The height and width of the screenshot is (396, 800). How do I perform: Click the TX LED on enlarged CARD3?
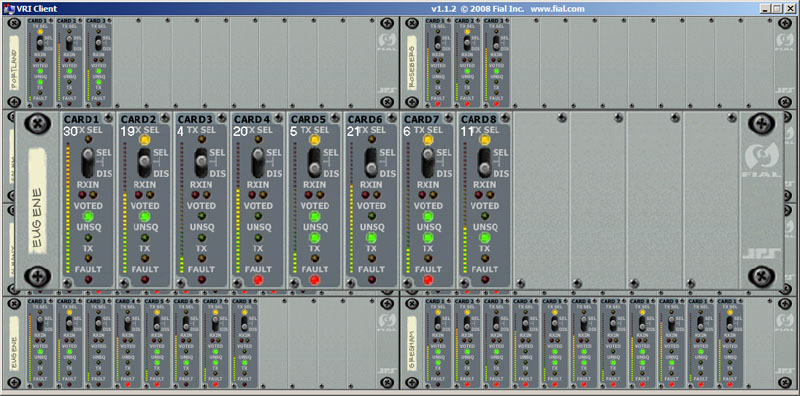point(202,258)
